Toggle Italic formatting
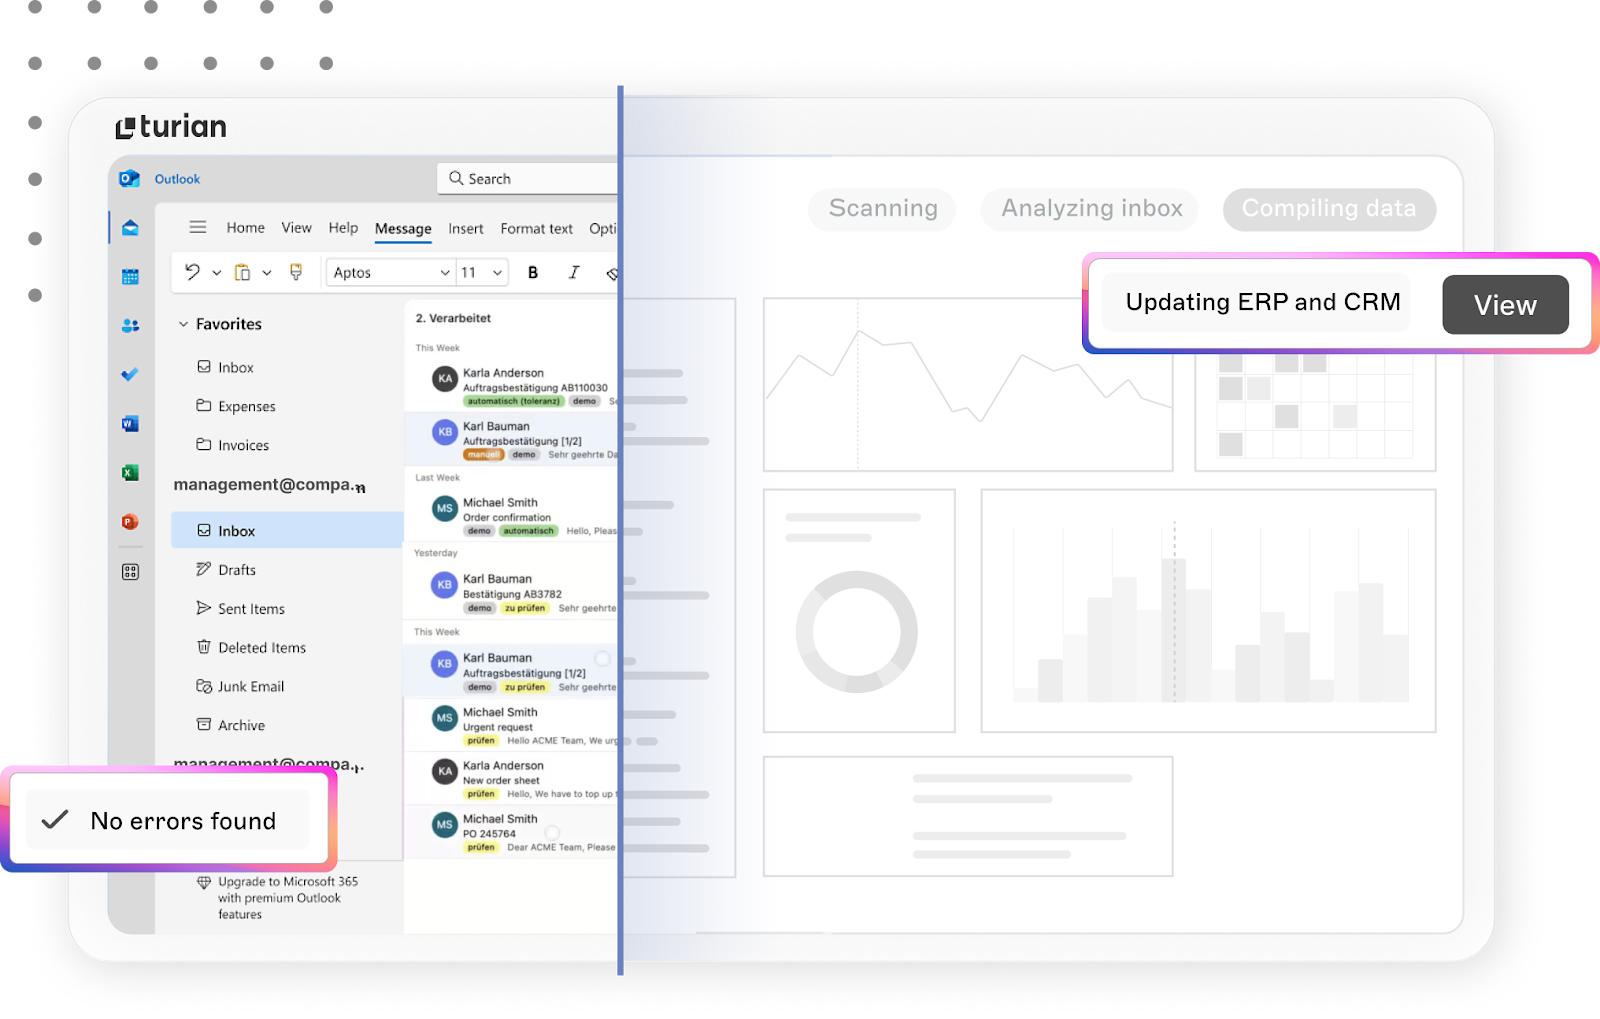Image resolution: width=1600 pixels, height=1019 pixels. 574,272
